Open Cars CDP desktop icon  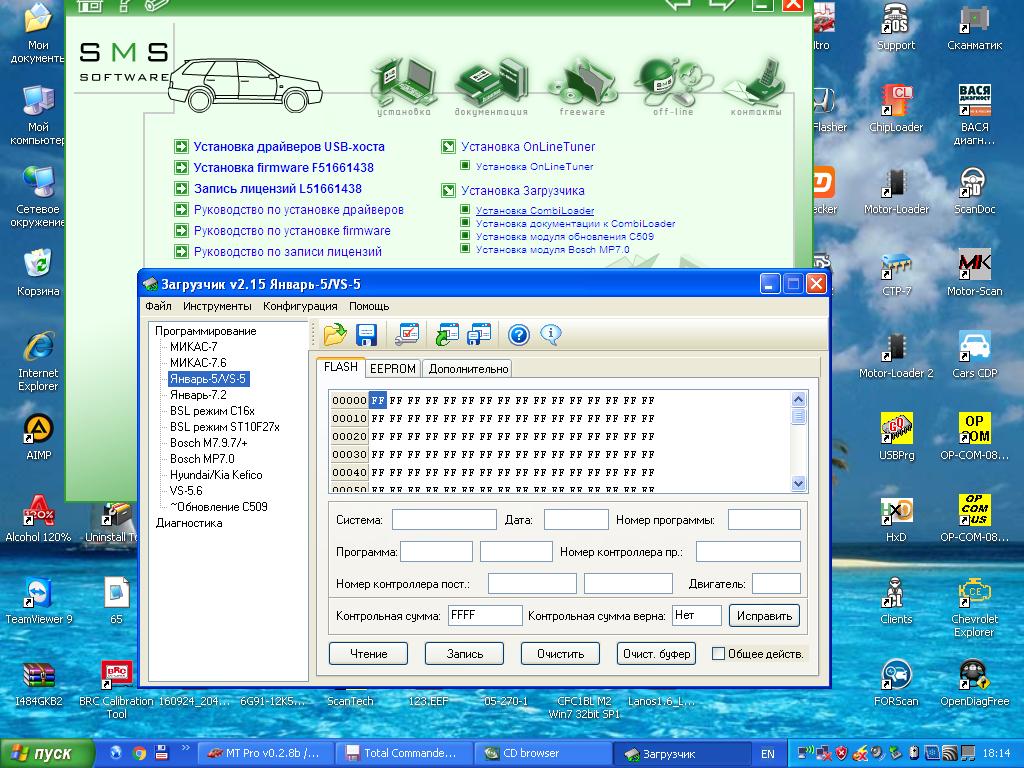coord(974,355)
